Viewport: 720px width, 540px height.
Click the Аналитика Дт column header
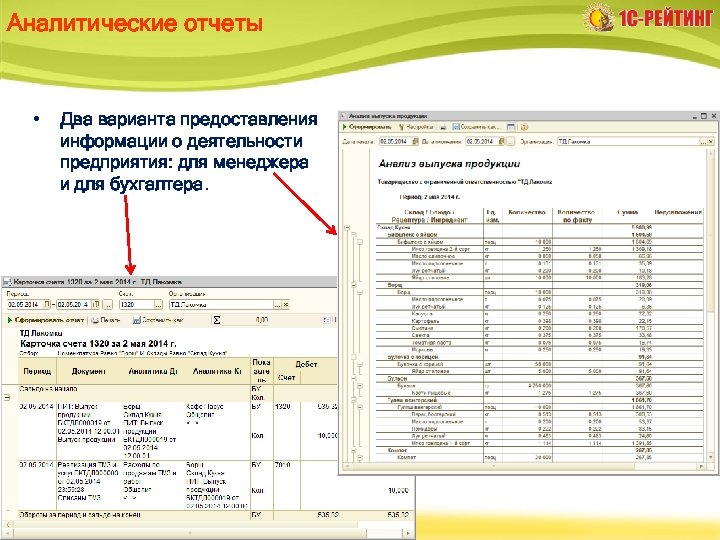tap(153, 371)
